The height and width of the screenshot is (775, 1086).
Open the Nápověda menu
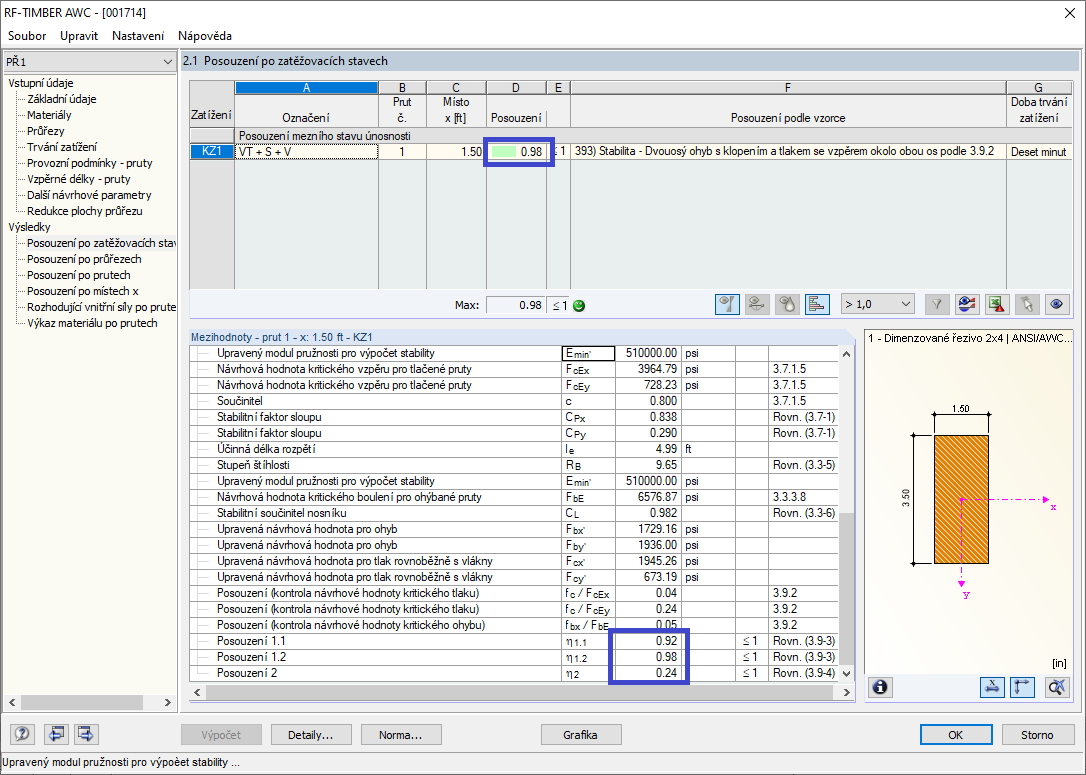point(205,36)
